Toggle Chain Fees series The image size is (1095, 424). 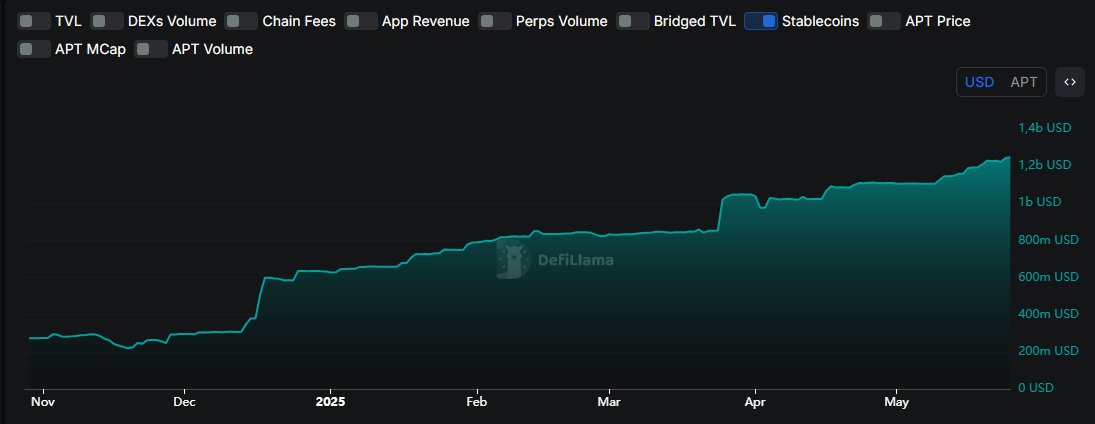[242, 21]
